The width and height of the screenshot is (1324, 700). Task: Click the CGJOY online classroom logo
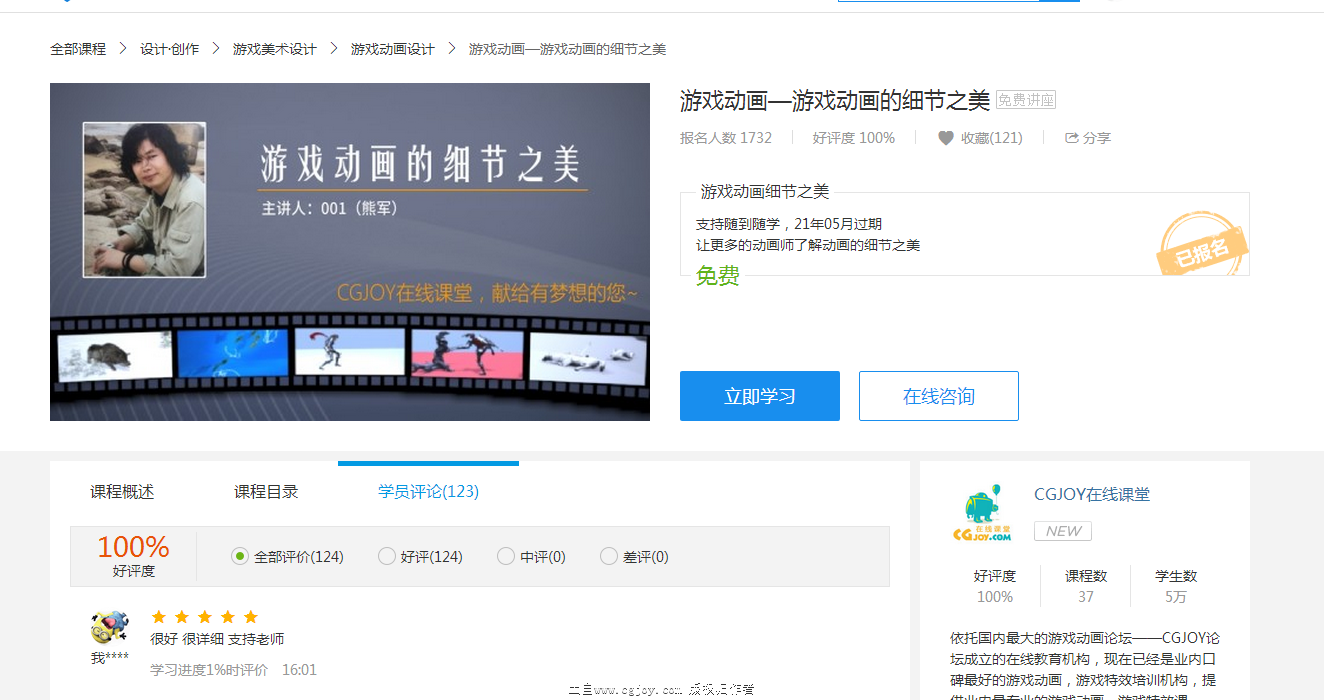[x=981, y=514]
